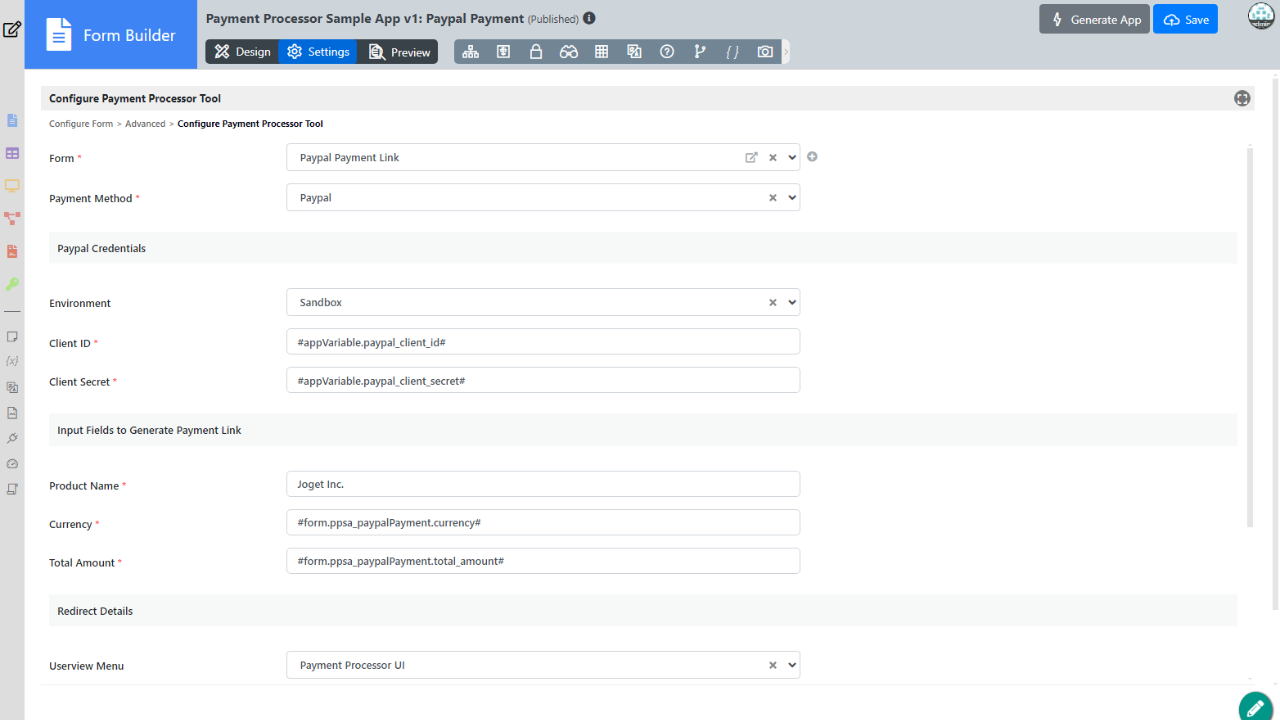The width and height of the screenshot is (1280, 720).
Task: Click the Form Builder header label
Action: coord(129,35)
